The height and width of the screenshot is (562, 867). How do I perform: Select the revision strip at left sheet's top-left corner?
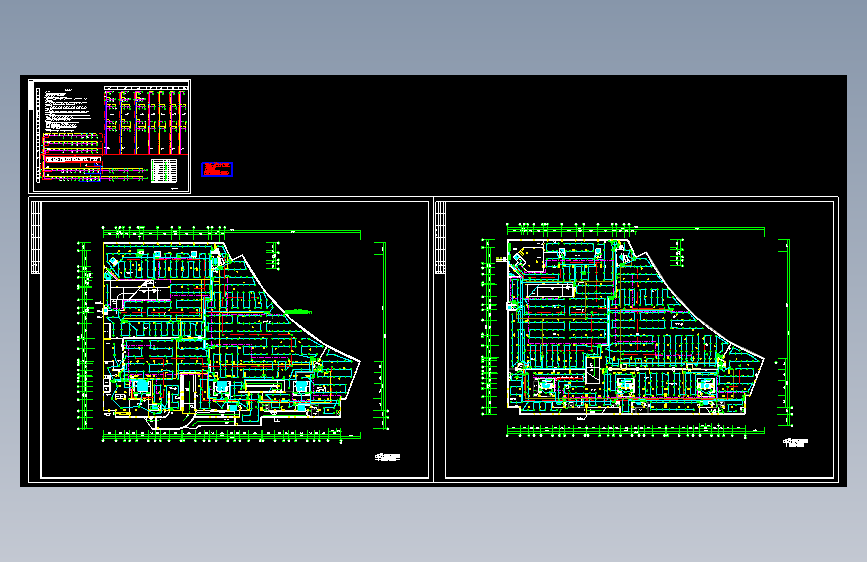click(x=35, y=237)
